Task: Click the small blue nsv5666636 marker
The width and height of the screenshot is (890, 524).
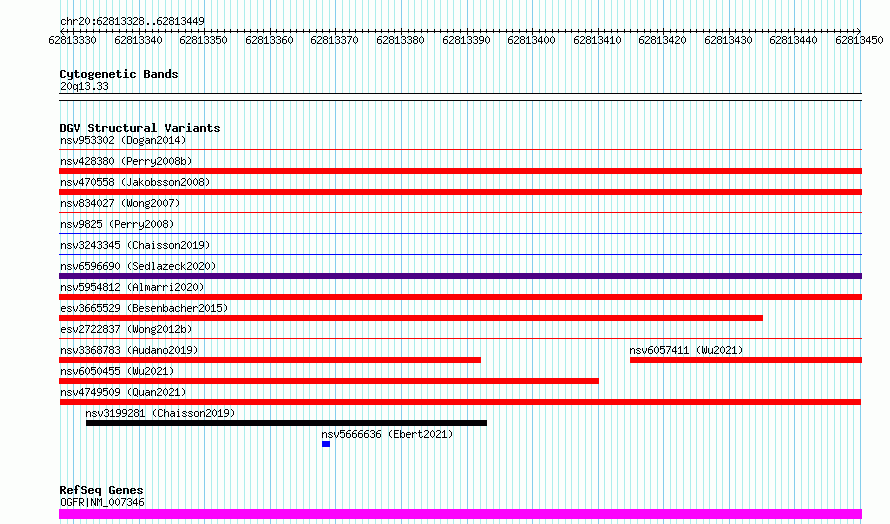Action: tap(326, 444)
